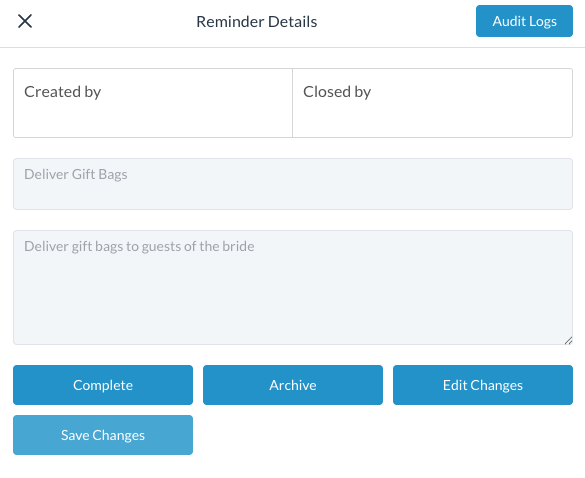Focus the 'Deliver Gift Bags' title field

tap(293, 184)
